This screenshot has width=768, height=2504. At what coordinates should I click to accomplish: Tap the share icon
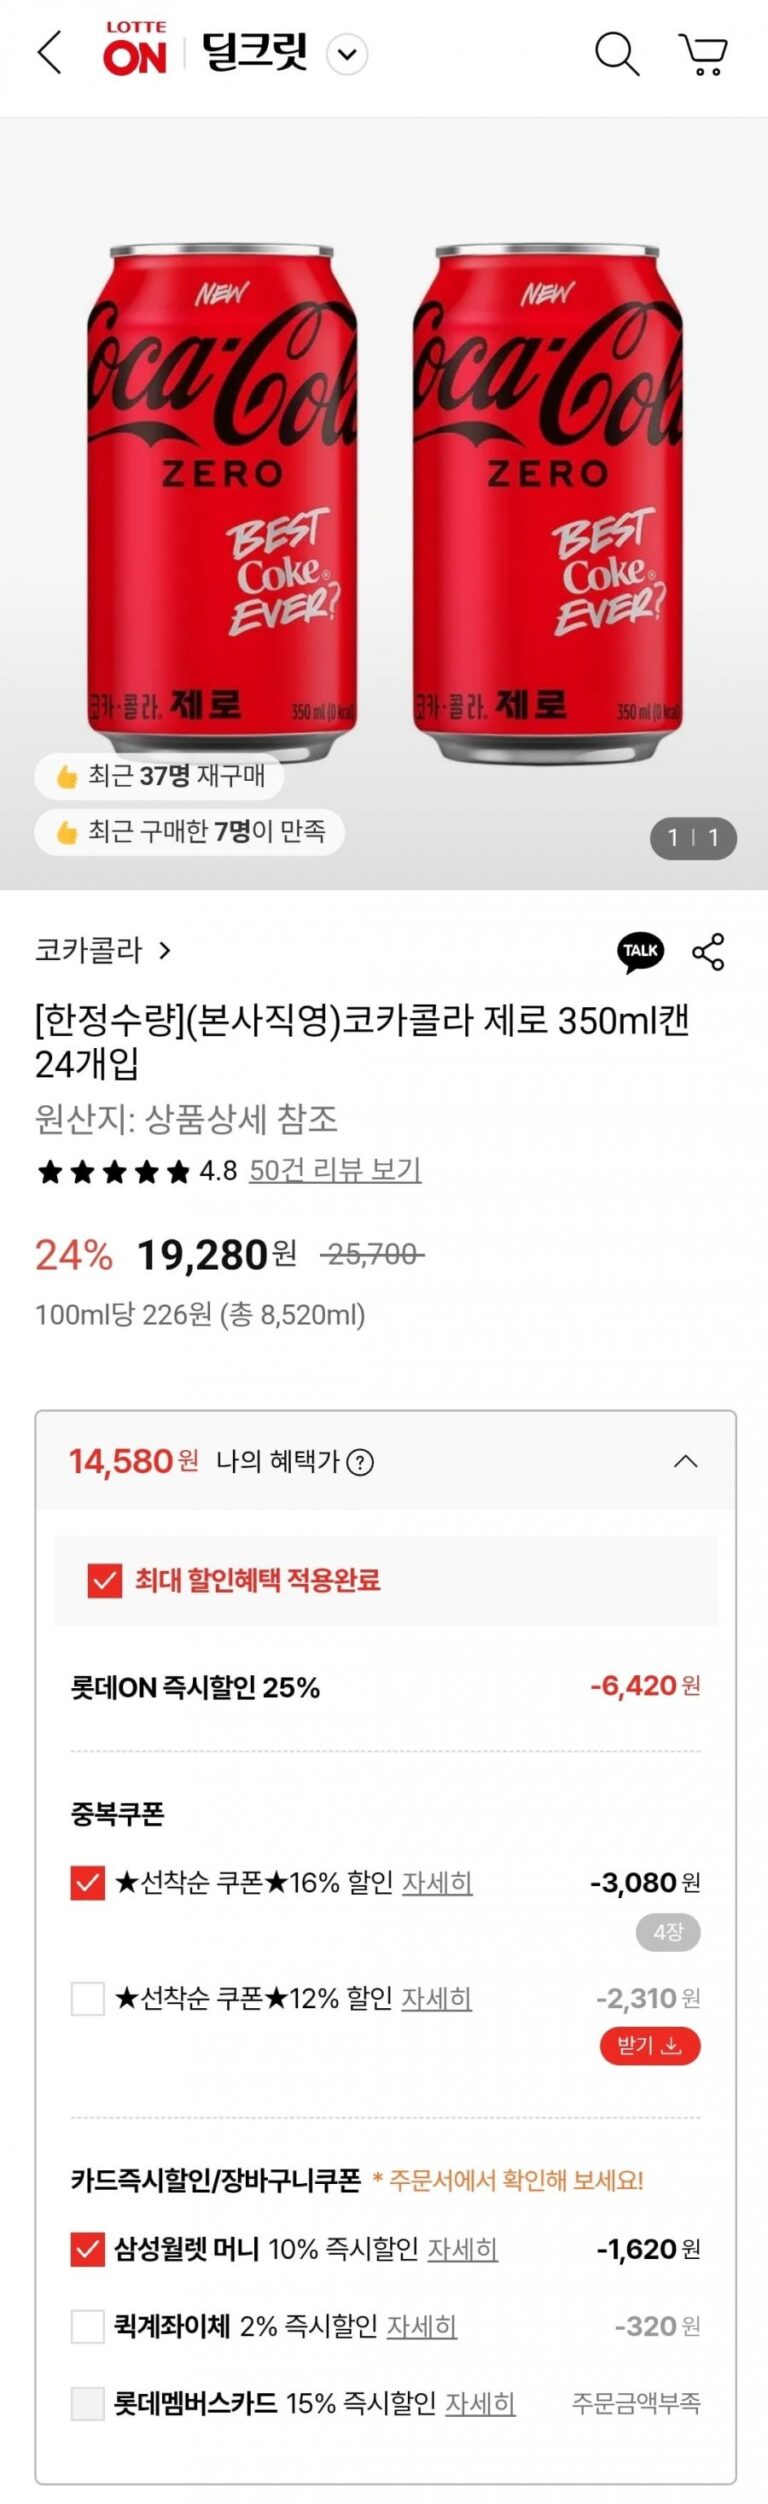(708, 951)
